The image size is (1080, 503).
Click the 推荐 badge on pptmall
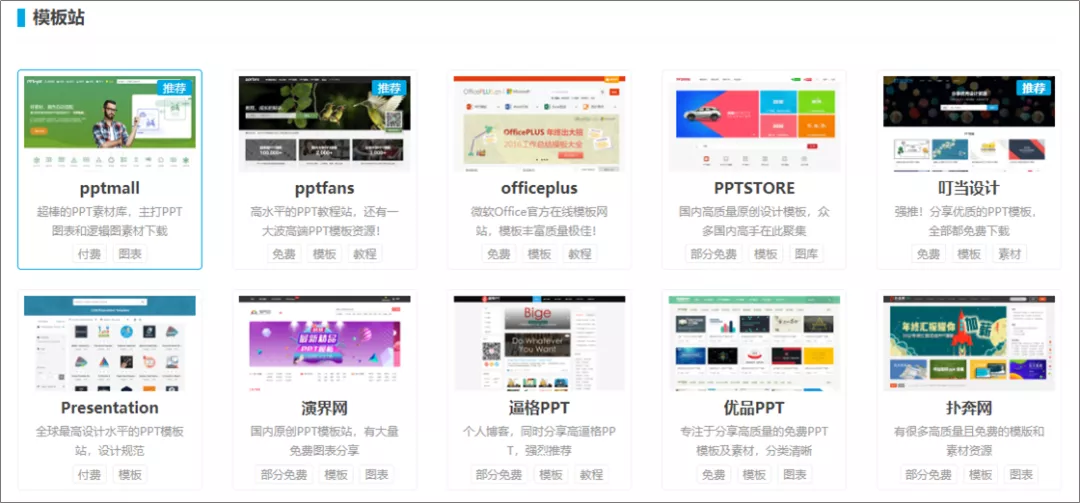[174, 88]
